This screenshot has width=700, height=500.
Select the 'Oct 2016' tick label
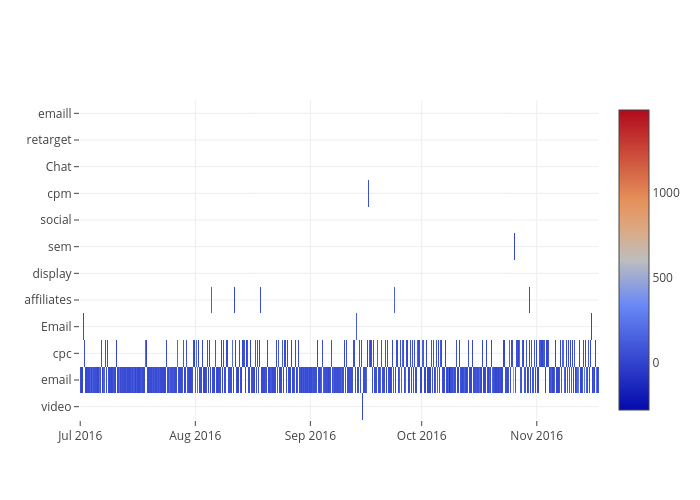(x=421, y=435)
